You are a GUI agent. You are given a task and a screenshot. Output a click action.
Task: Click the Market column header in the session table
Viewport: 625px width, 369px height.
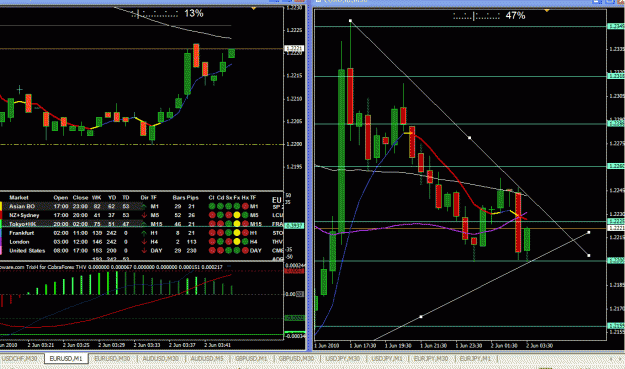click(x=19, y=197)
